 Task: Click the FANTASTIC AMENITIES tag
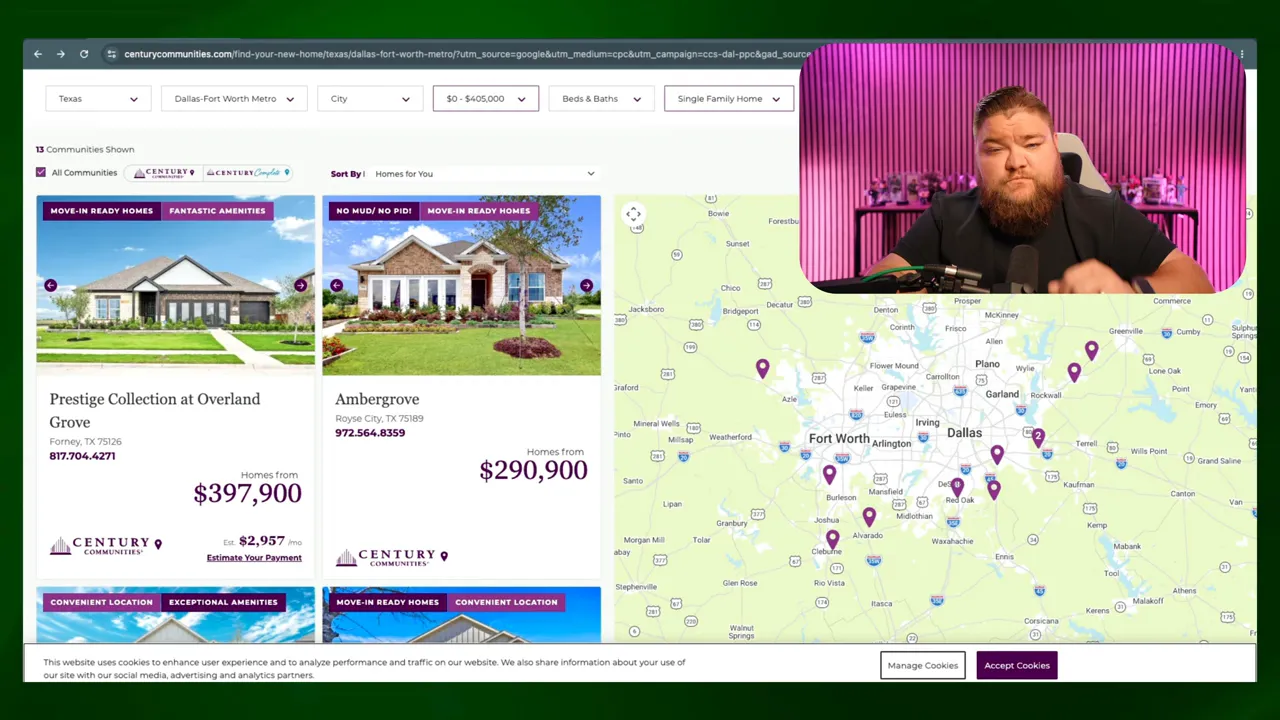coord(217,211)
